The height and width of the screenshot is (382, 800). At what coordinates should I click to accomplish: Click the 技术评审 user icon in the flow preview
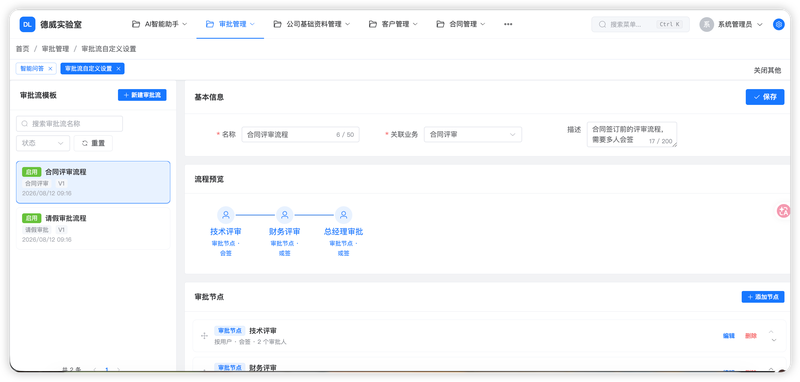coord(226,215)
